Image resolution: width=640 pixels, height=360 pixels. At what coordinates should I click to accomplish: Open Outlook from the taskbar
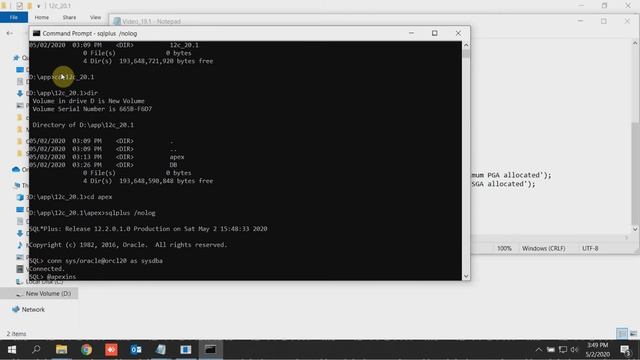point(136,350)
